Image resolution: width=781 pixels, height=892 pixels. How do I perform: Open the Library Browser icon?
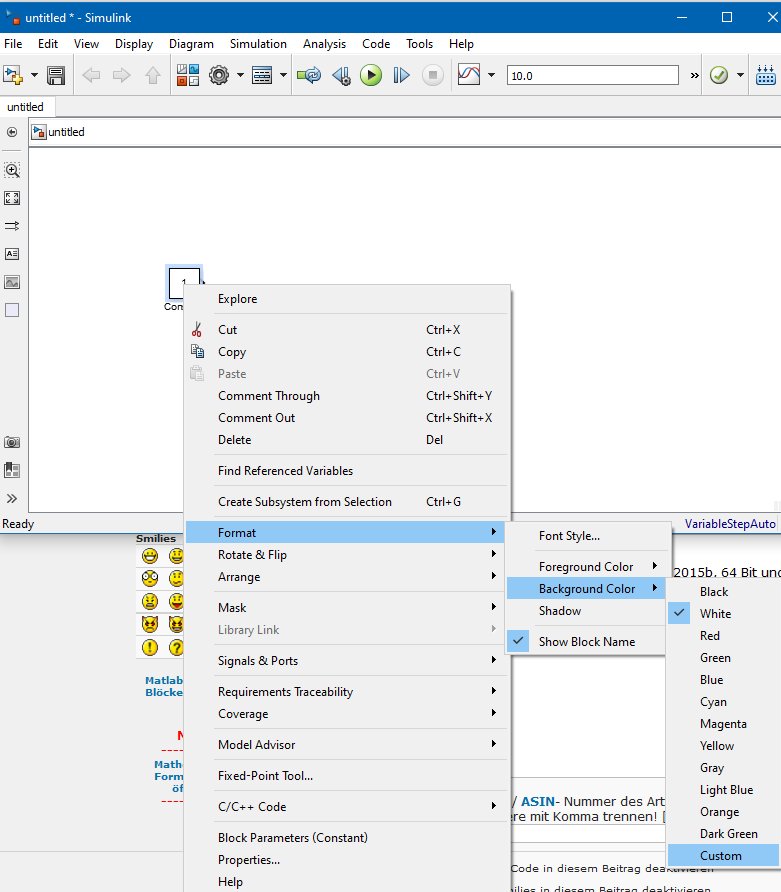tap(187, 75)
